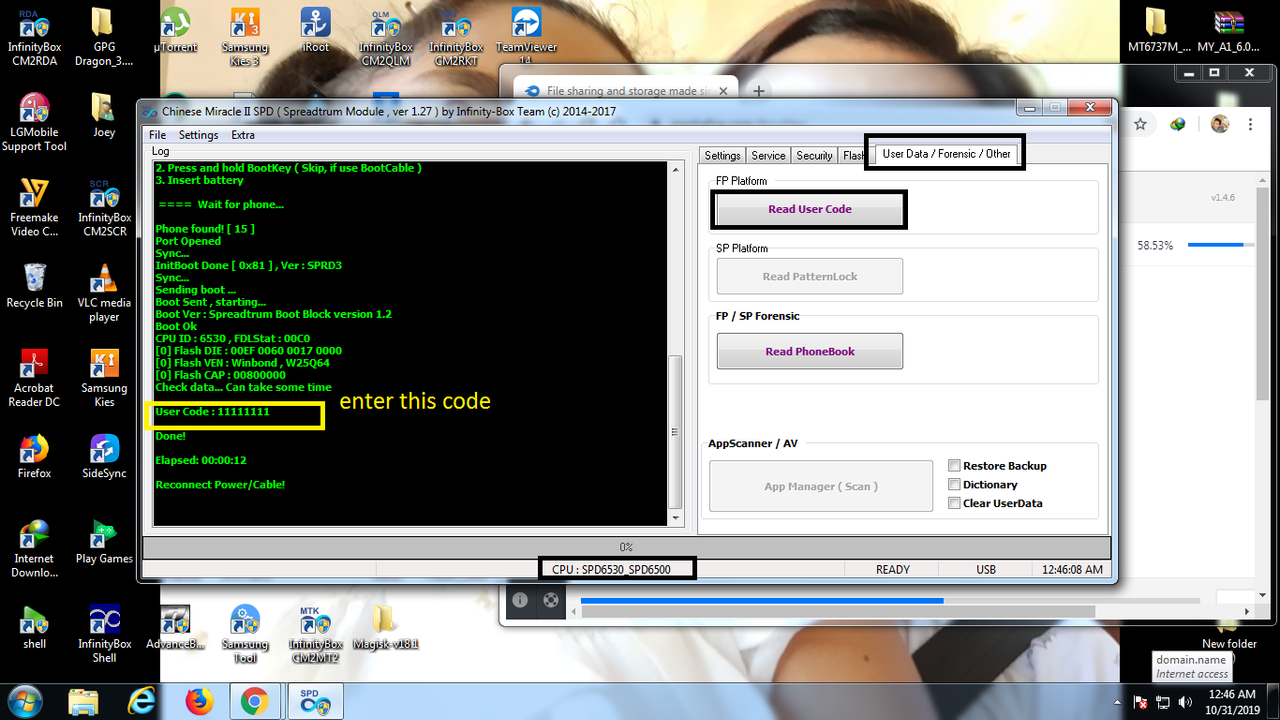Open the Chrome three-dot menu

coord(1249,124)
